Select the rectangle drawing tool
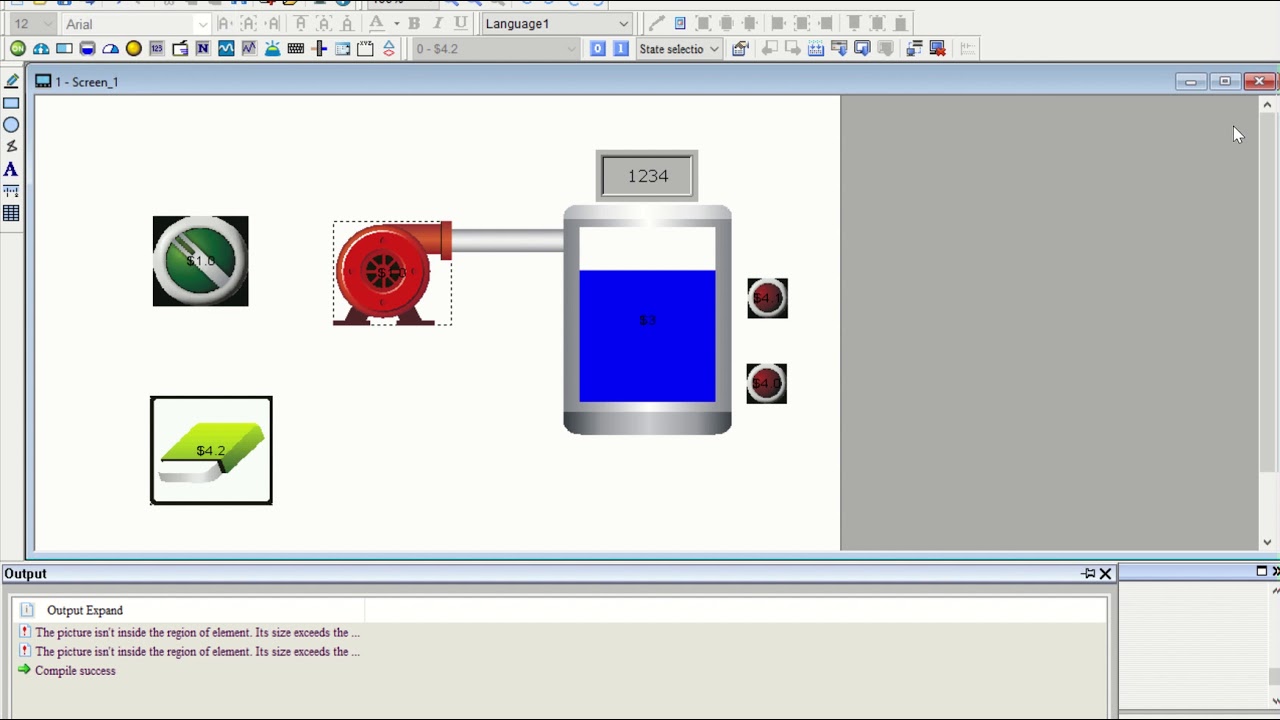 [11, 103]
